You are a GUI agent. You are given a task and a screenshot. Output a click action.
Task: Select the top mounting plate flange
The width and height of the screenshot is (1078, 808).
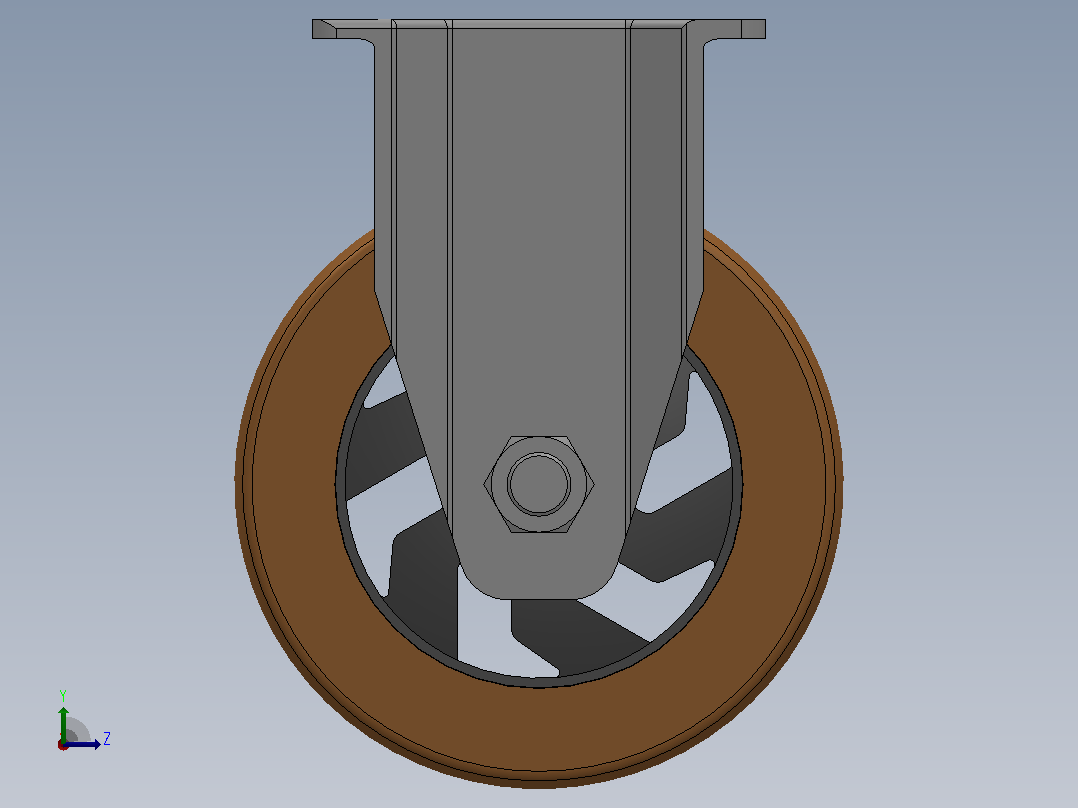point(539,25)
